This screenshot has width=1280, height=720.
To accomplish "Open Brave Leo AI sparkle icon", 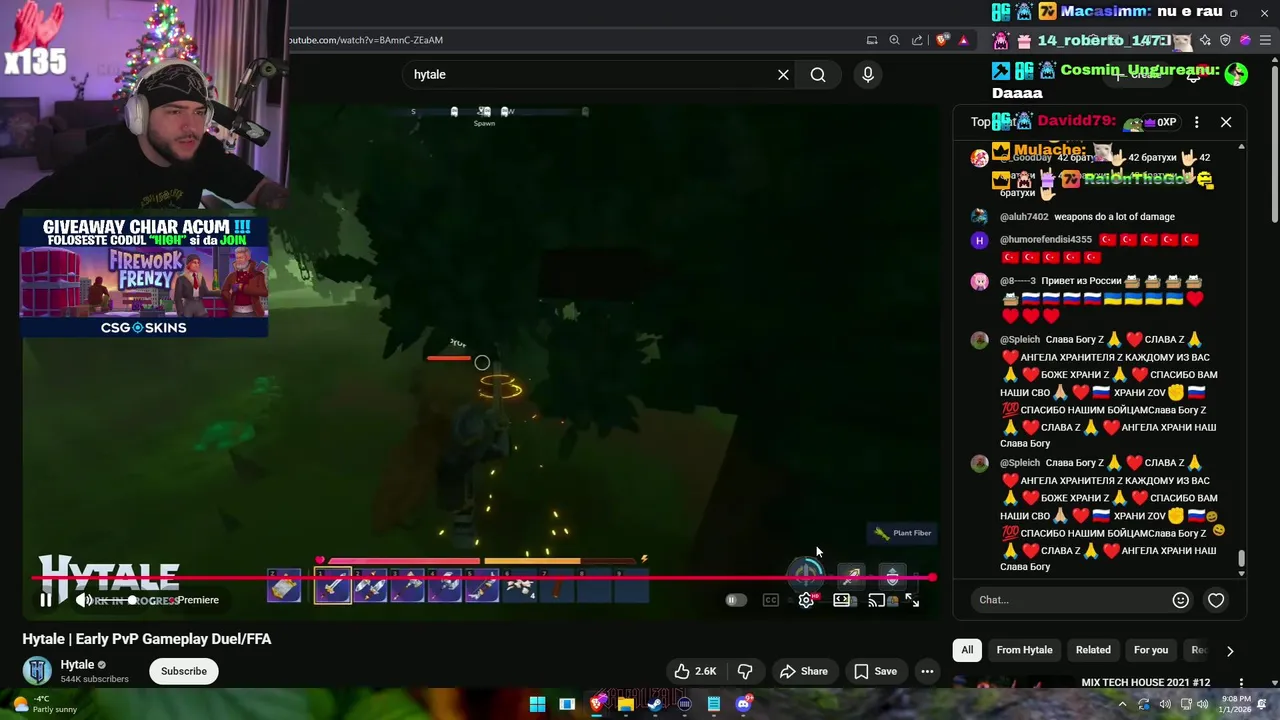I will tap(1205, 40).
